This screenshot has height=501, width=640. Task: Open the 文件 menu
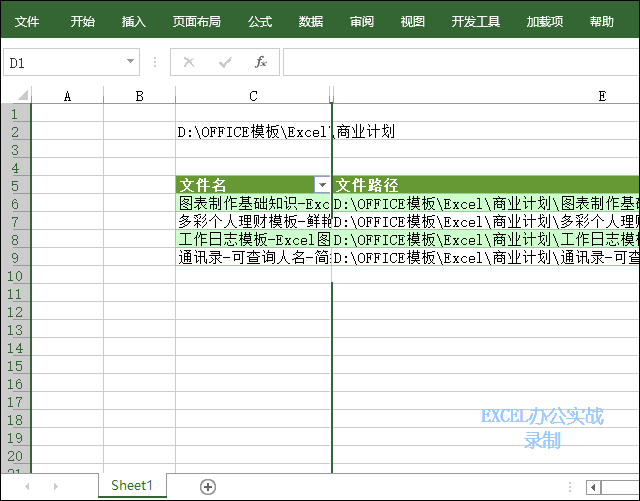[x=27, y=22]
